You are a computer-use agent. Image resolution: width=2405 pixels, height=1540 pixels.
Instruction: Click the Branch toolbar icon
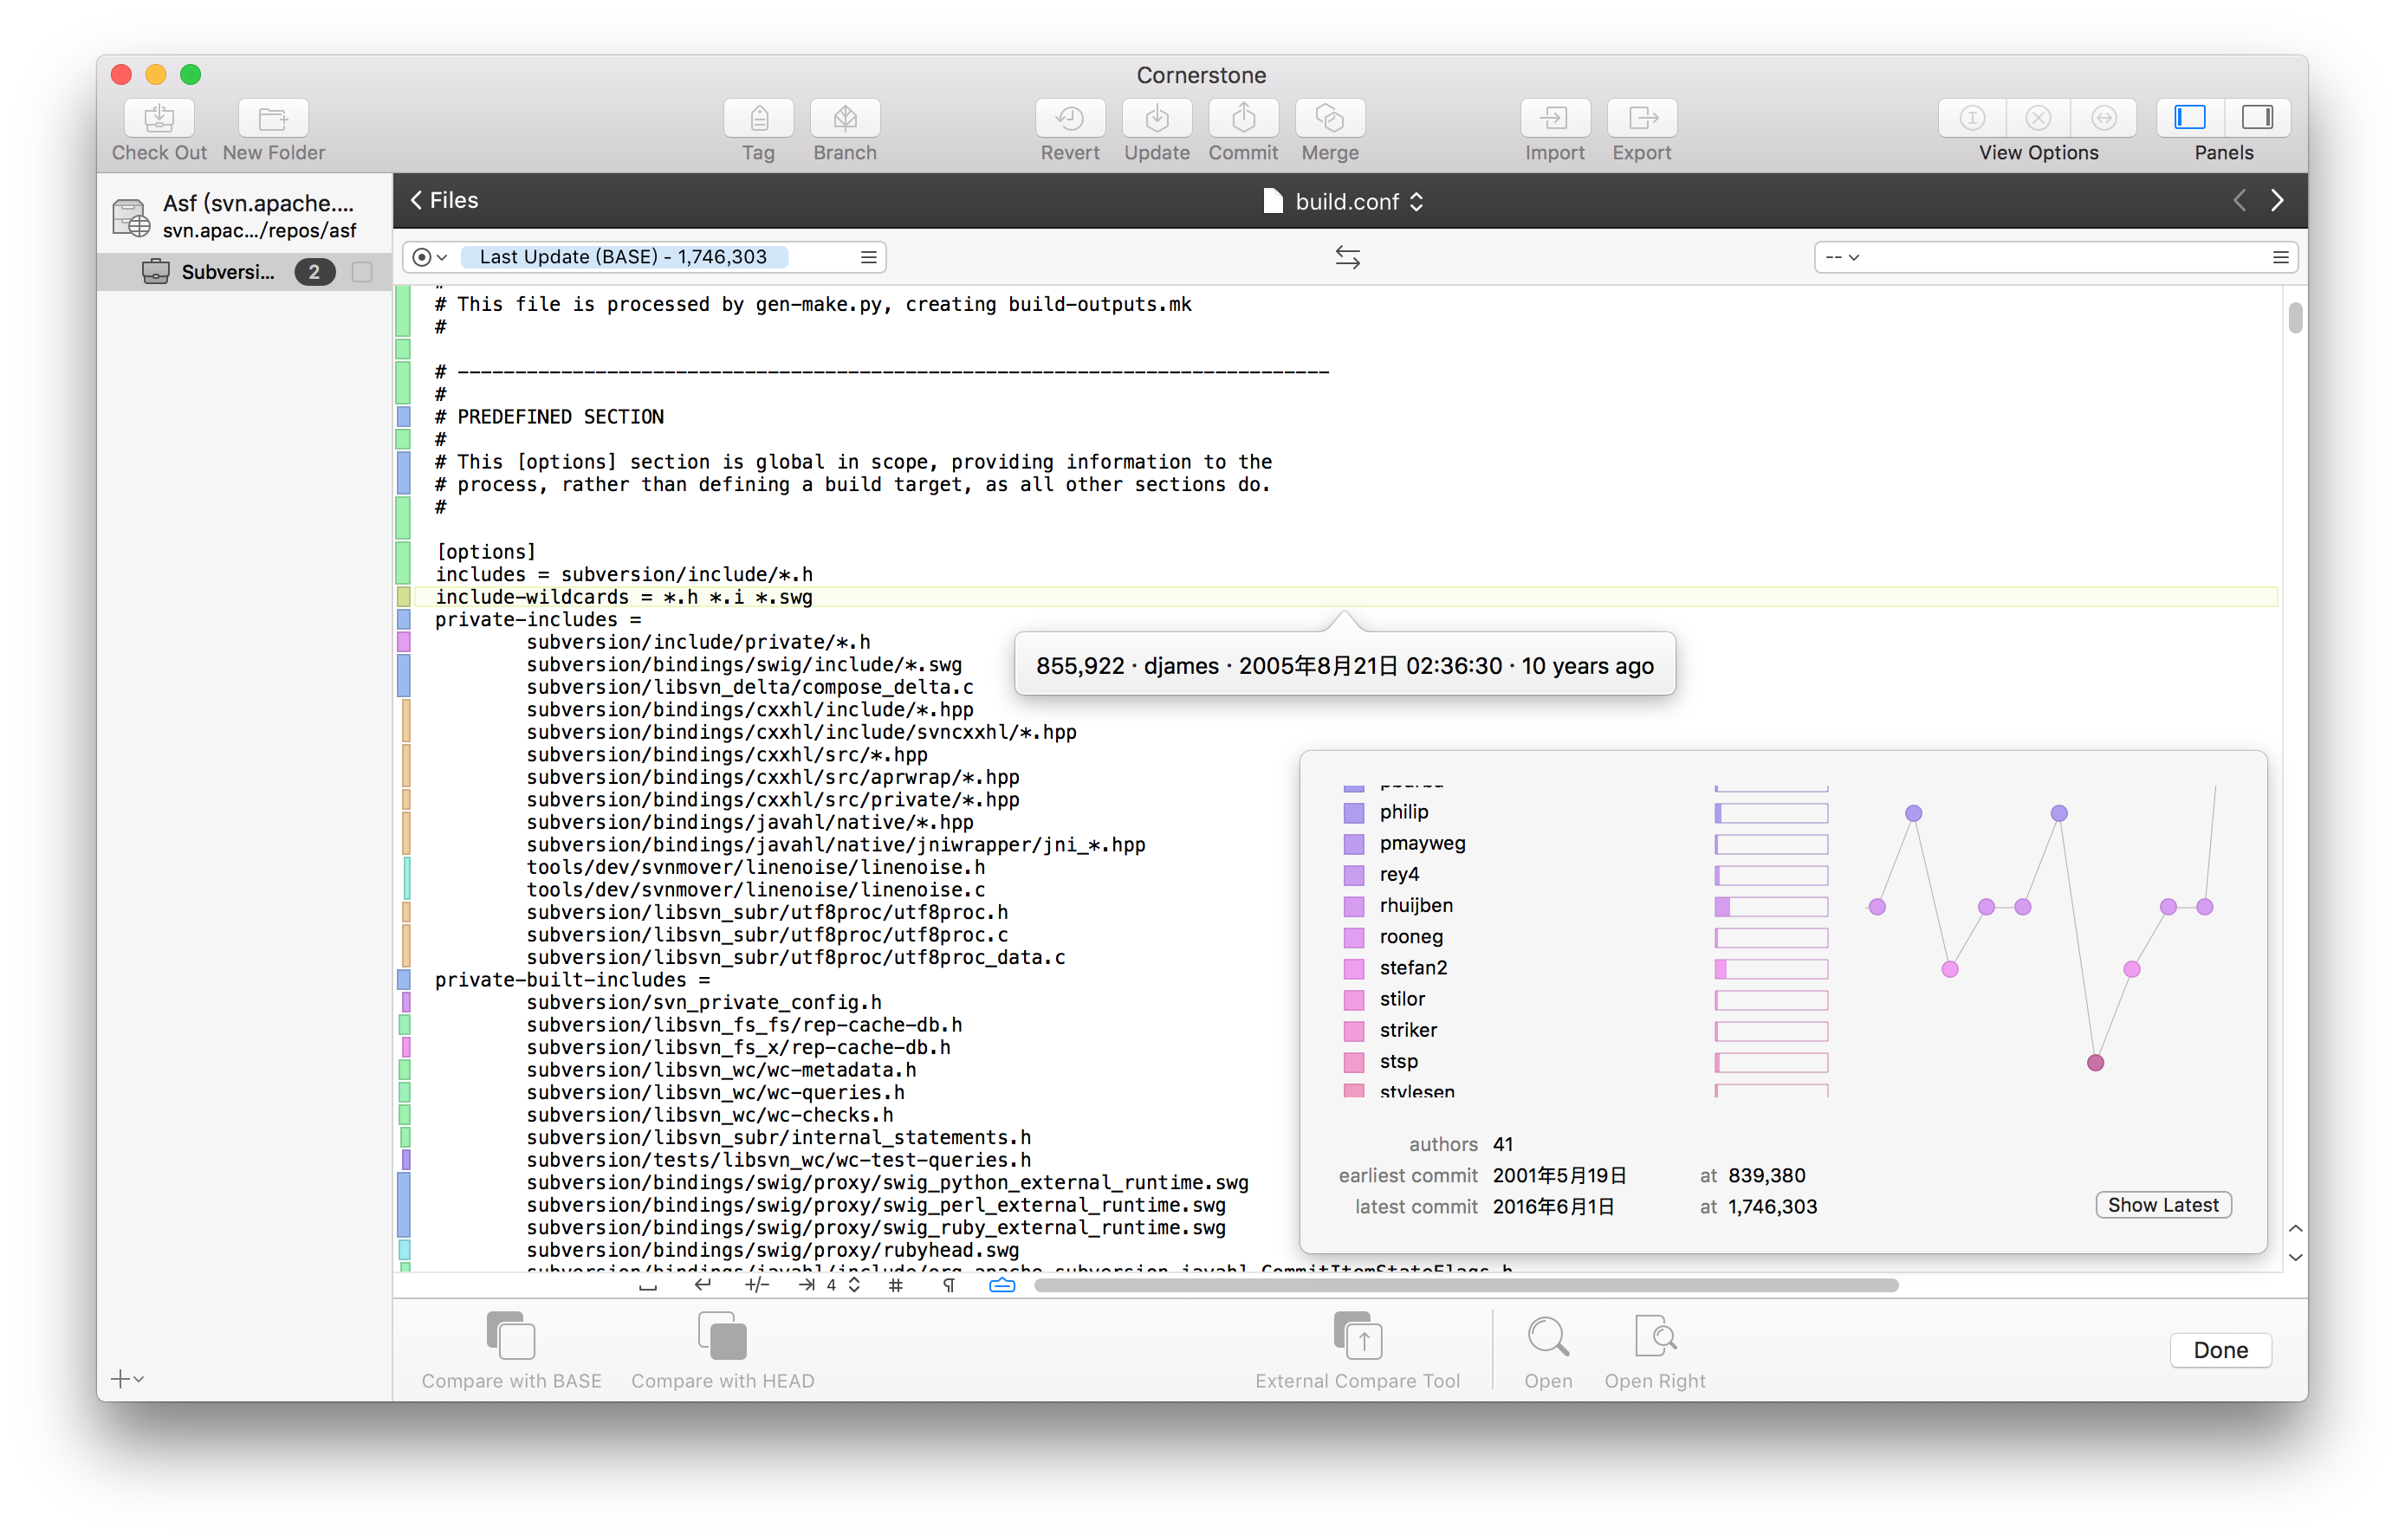[x=844, y=119]
